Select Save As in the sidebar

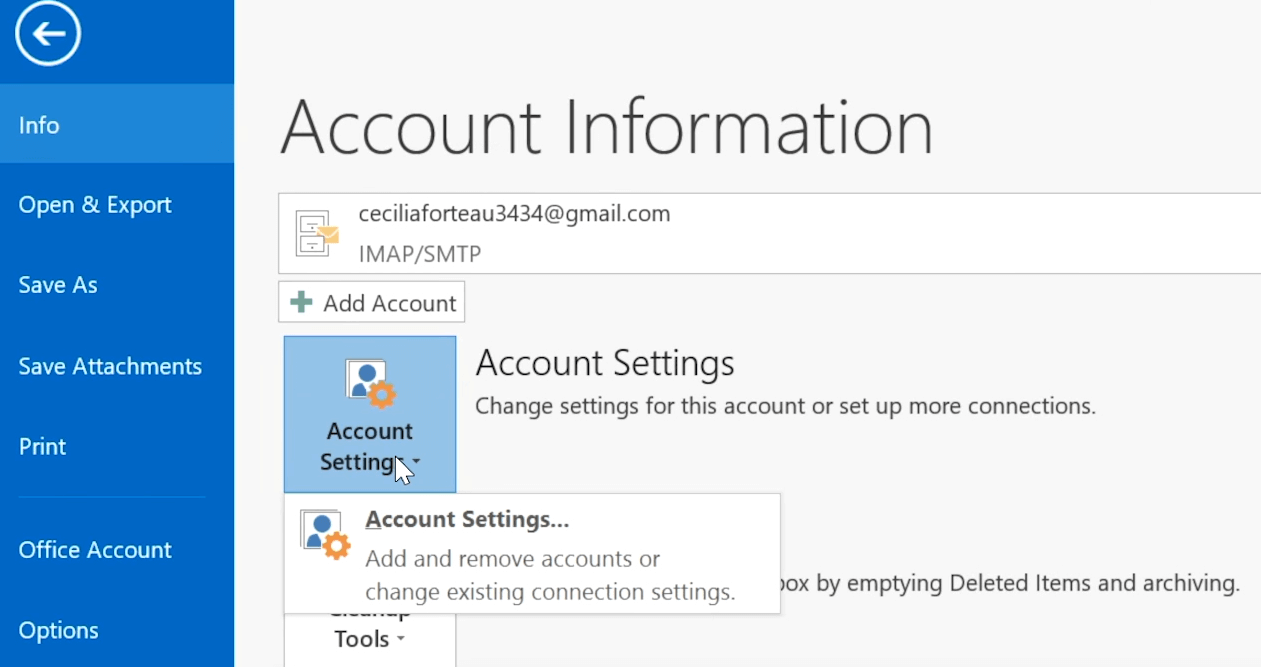pos(117,285)
